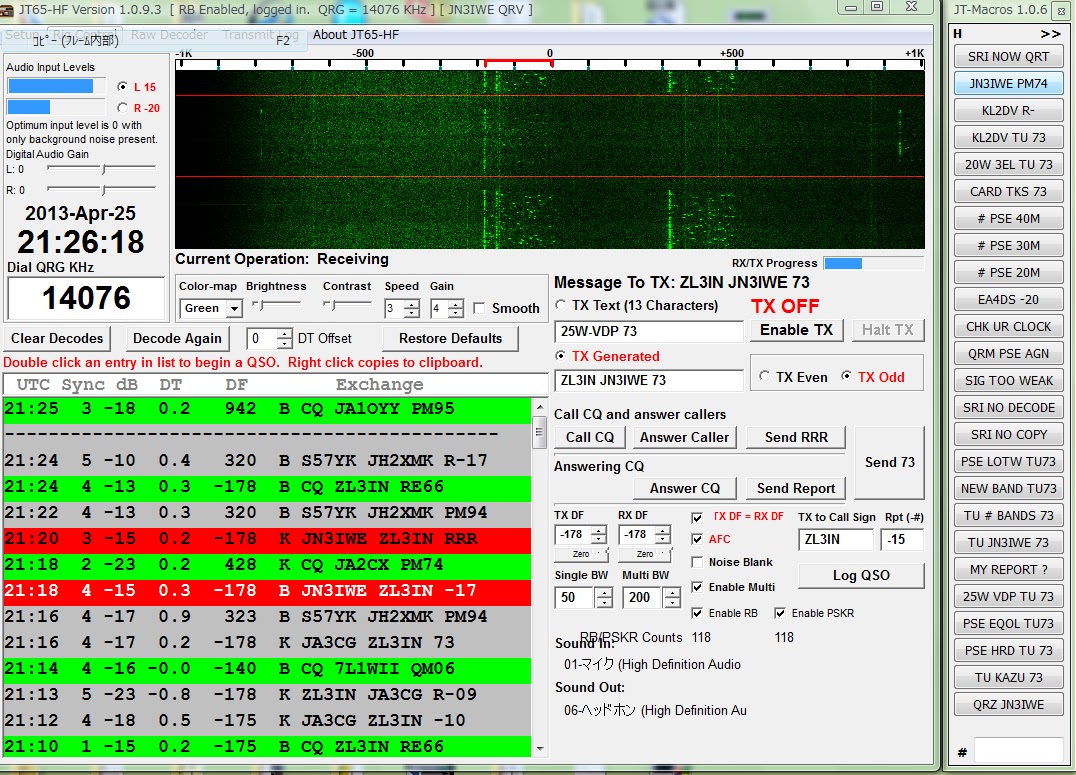
Task: Toggle Enable Multi checkbox
Action: pos(697,587)
